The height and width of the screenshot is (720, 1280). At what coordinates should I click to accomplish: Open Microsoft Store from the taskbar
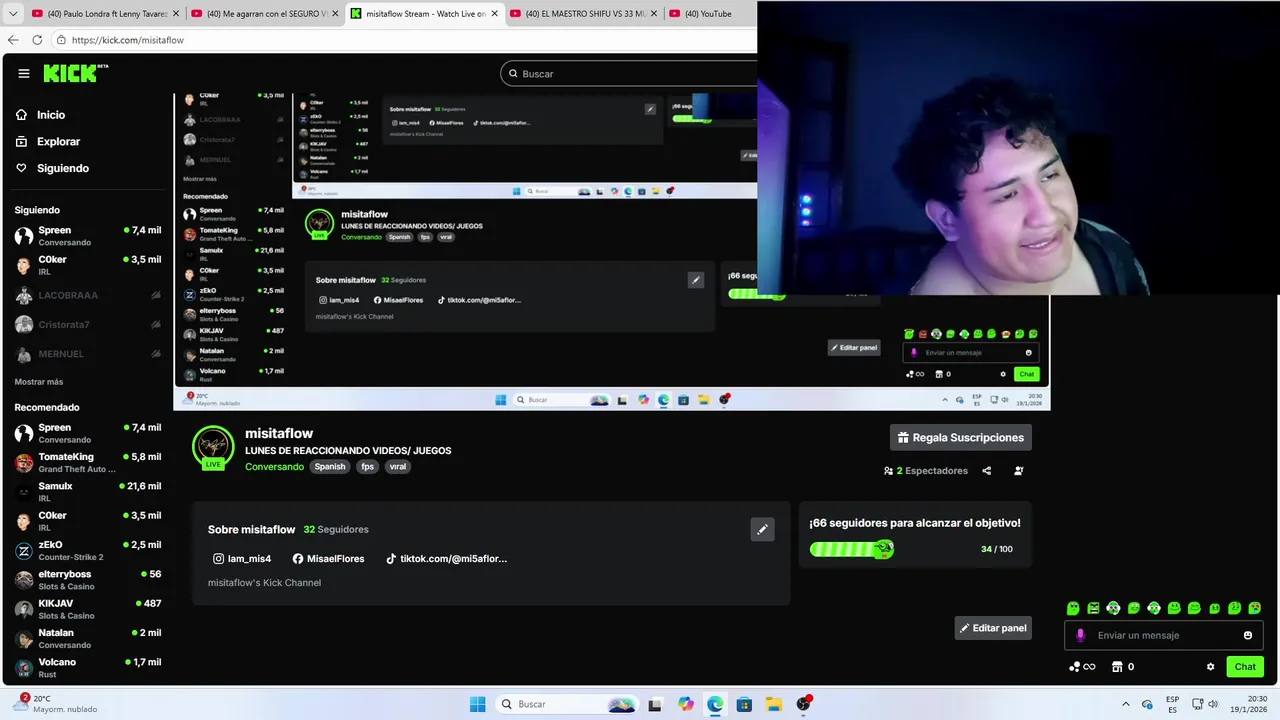click(744, 704)
